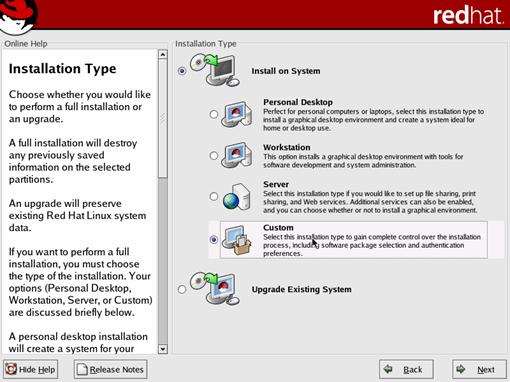
Task: Click the help panel scrollbar thumb
Action: click(x=163, y=118)
